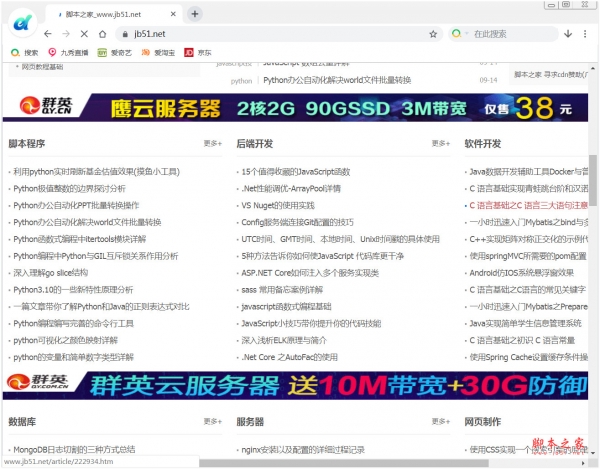Open article Java实现简单学生信息管理系统
This screenshot has width=600, height=469.
(525, 323)
